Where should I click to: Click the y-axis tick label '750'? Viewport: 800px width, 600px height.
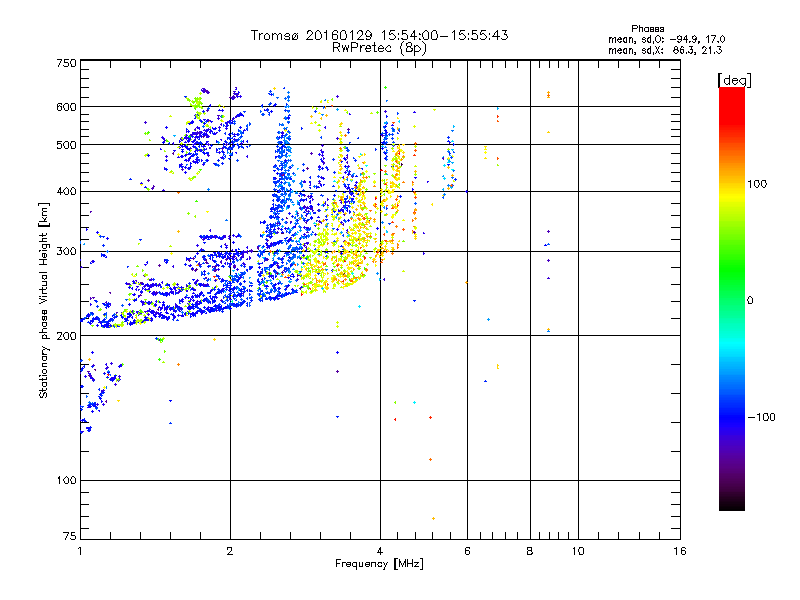coord(67,63)
